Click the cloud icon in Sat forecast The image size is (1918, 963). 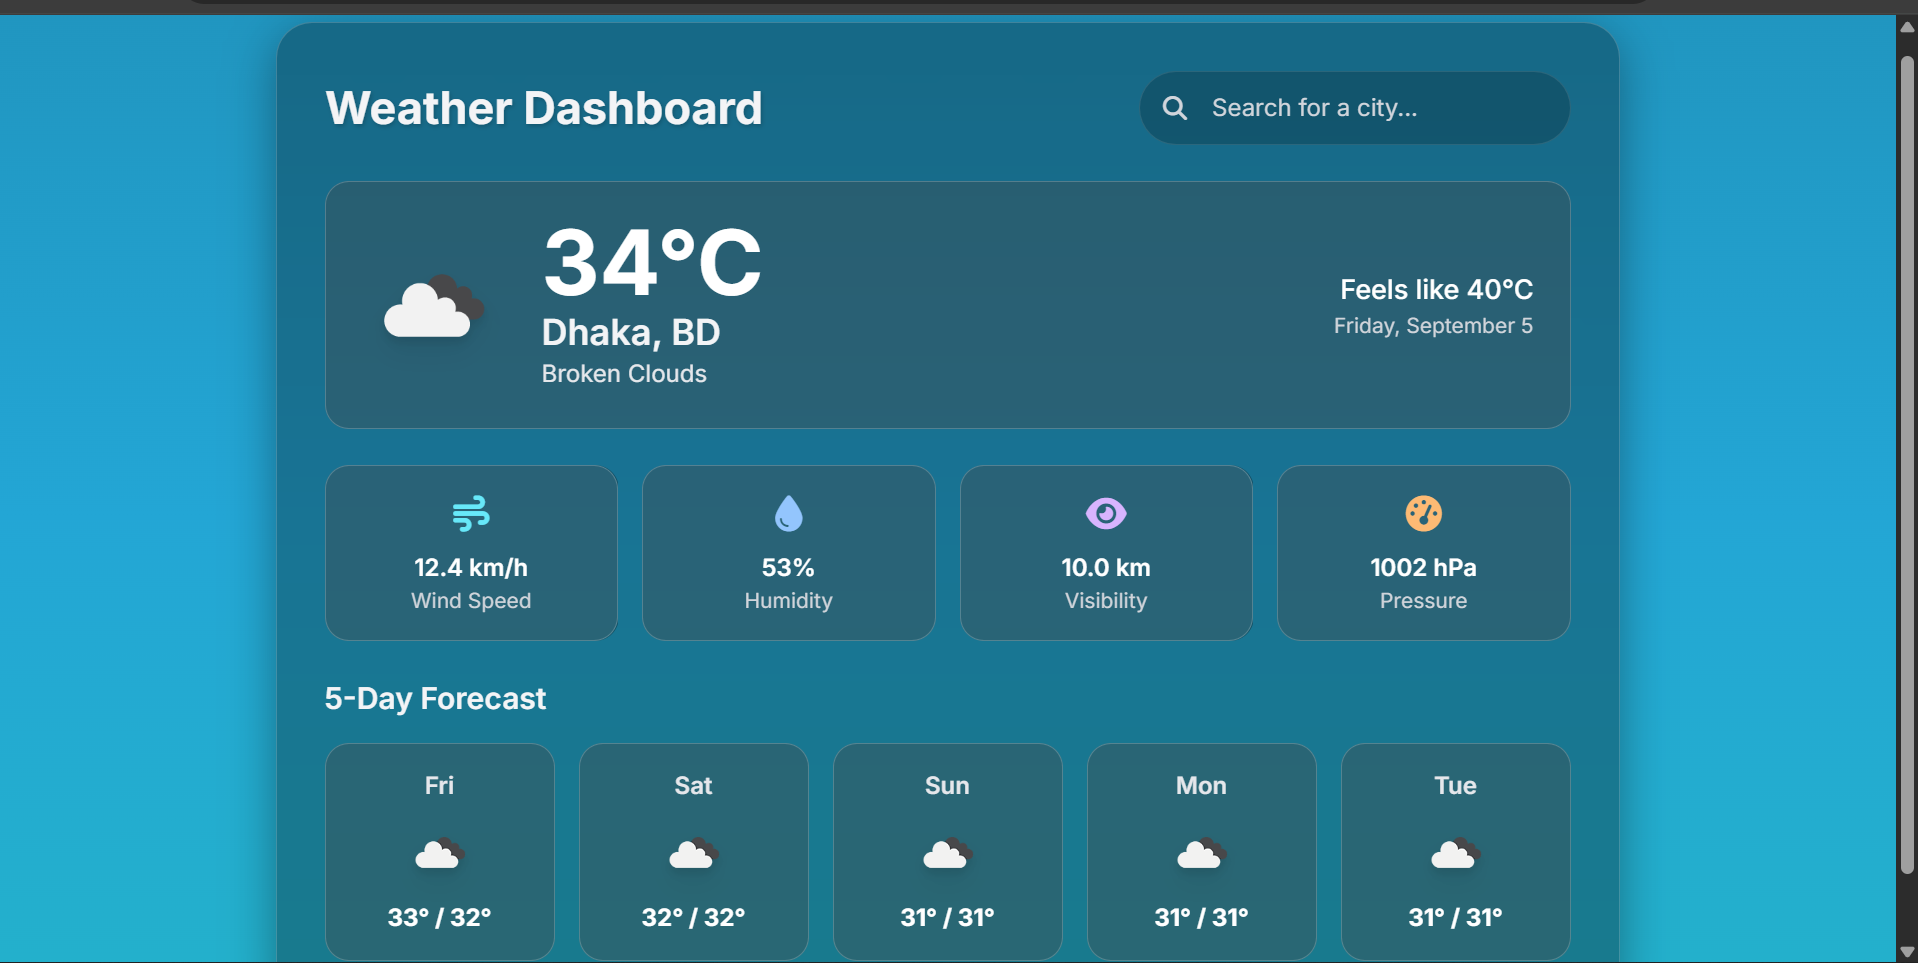[x=694, y=854]
